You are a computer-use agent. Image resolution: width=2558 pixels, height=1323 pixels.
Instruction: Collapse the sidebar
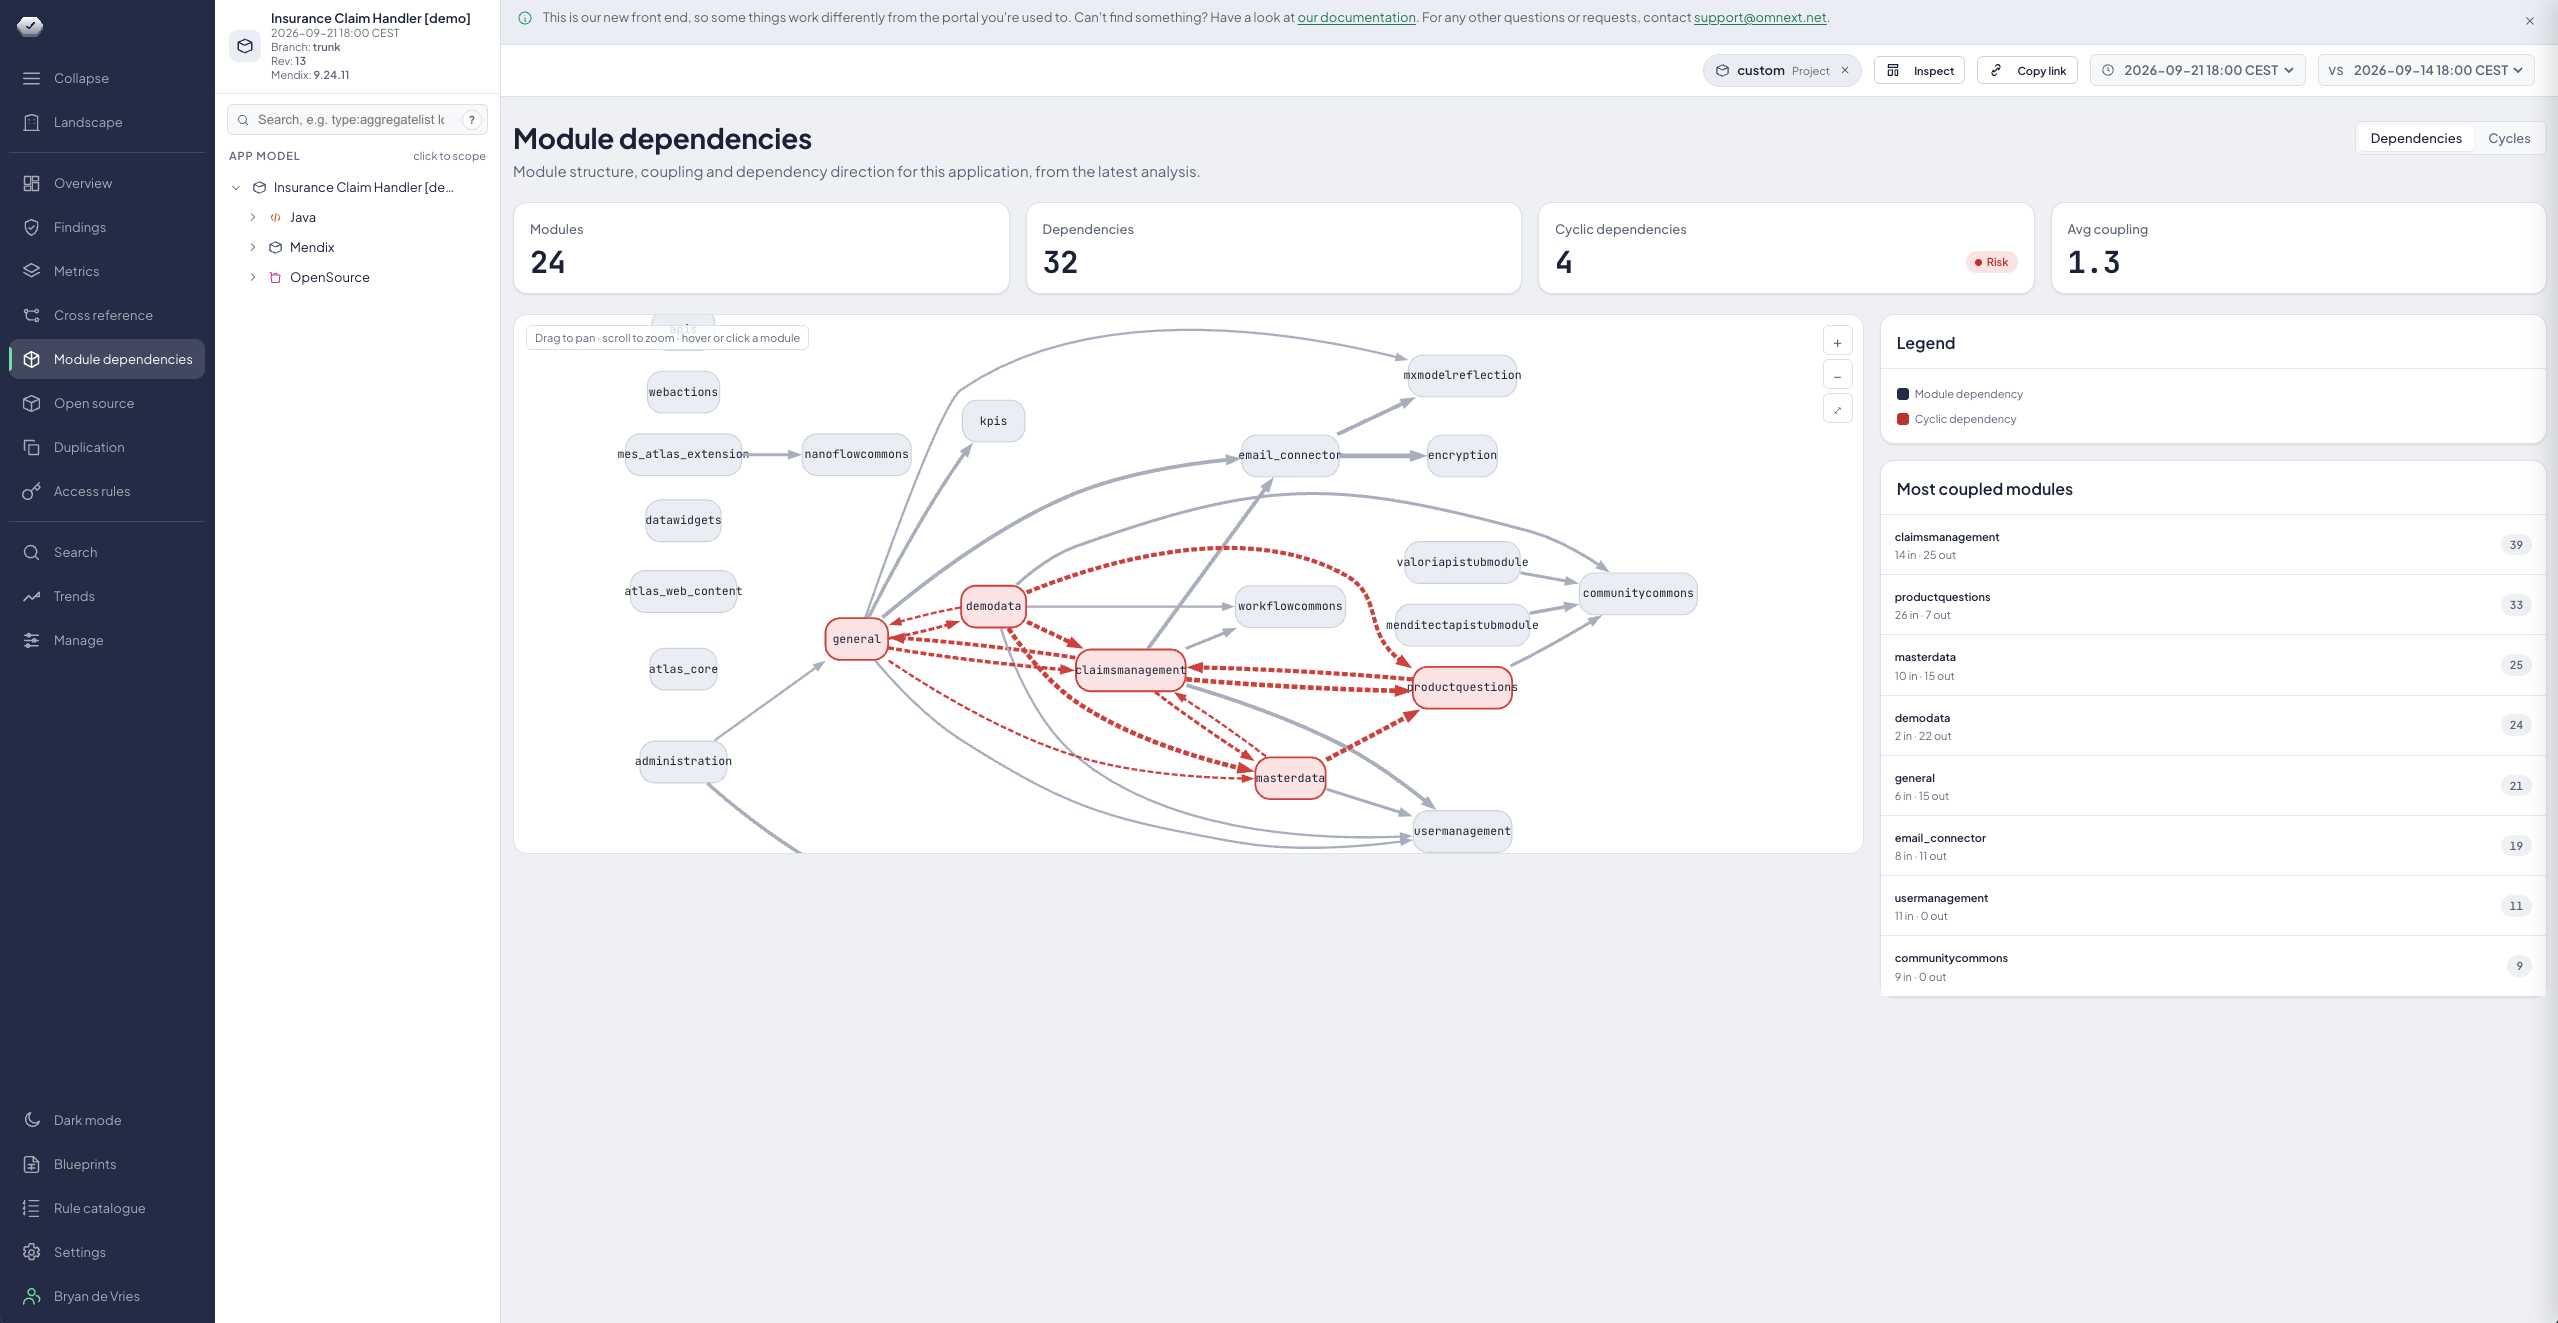pyautogui.click(x=107, y=78)
